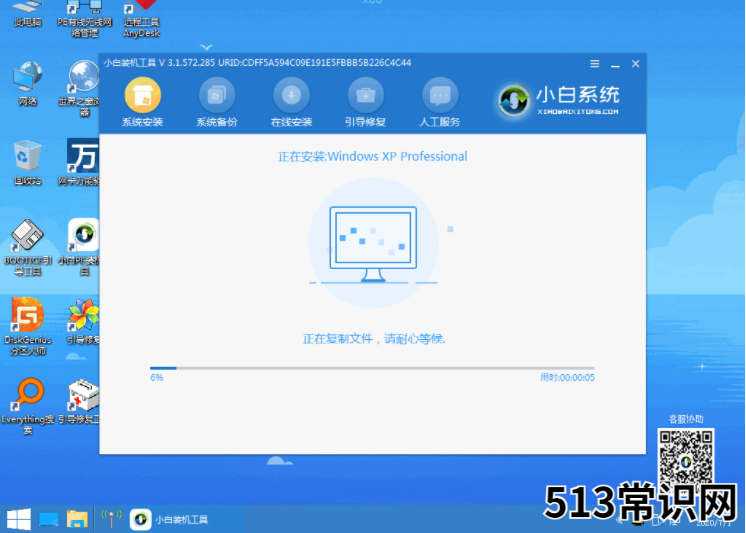Open 远程工具 AnyDesk desktop shortcut
Screen dimensions: 746x533
[141, 19]
